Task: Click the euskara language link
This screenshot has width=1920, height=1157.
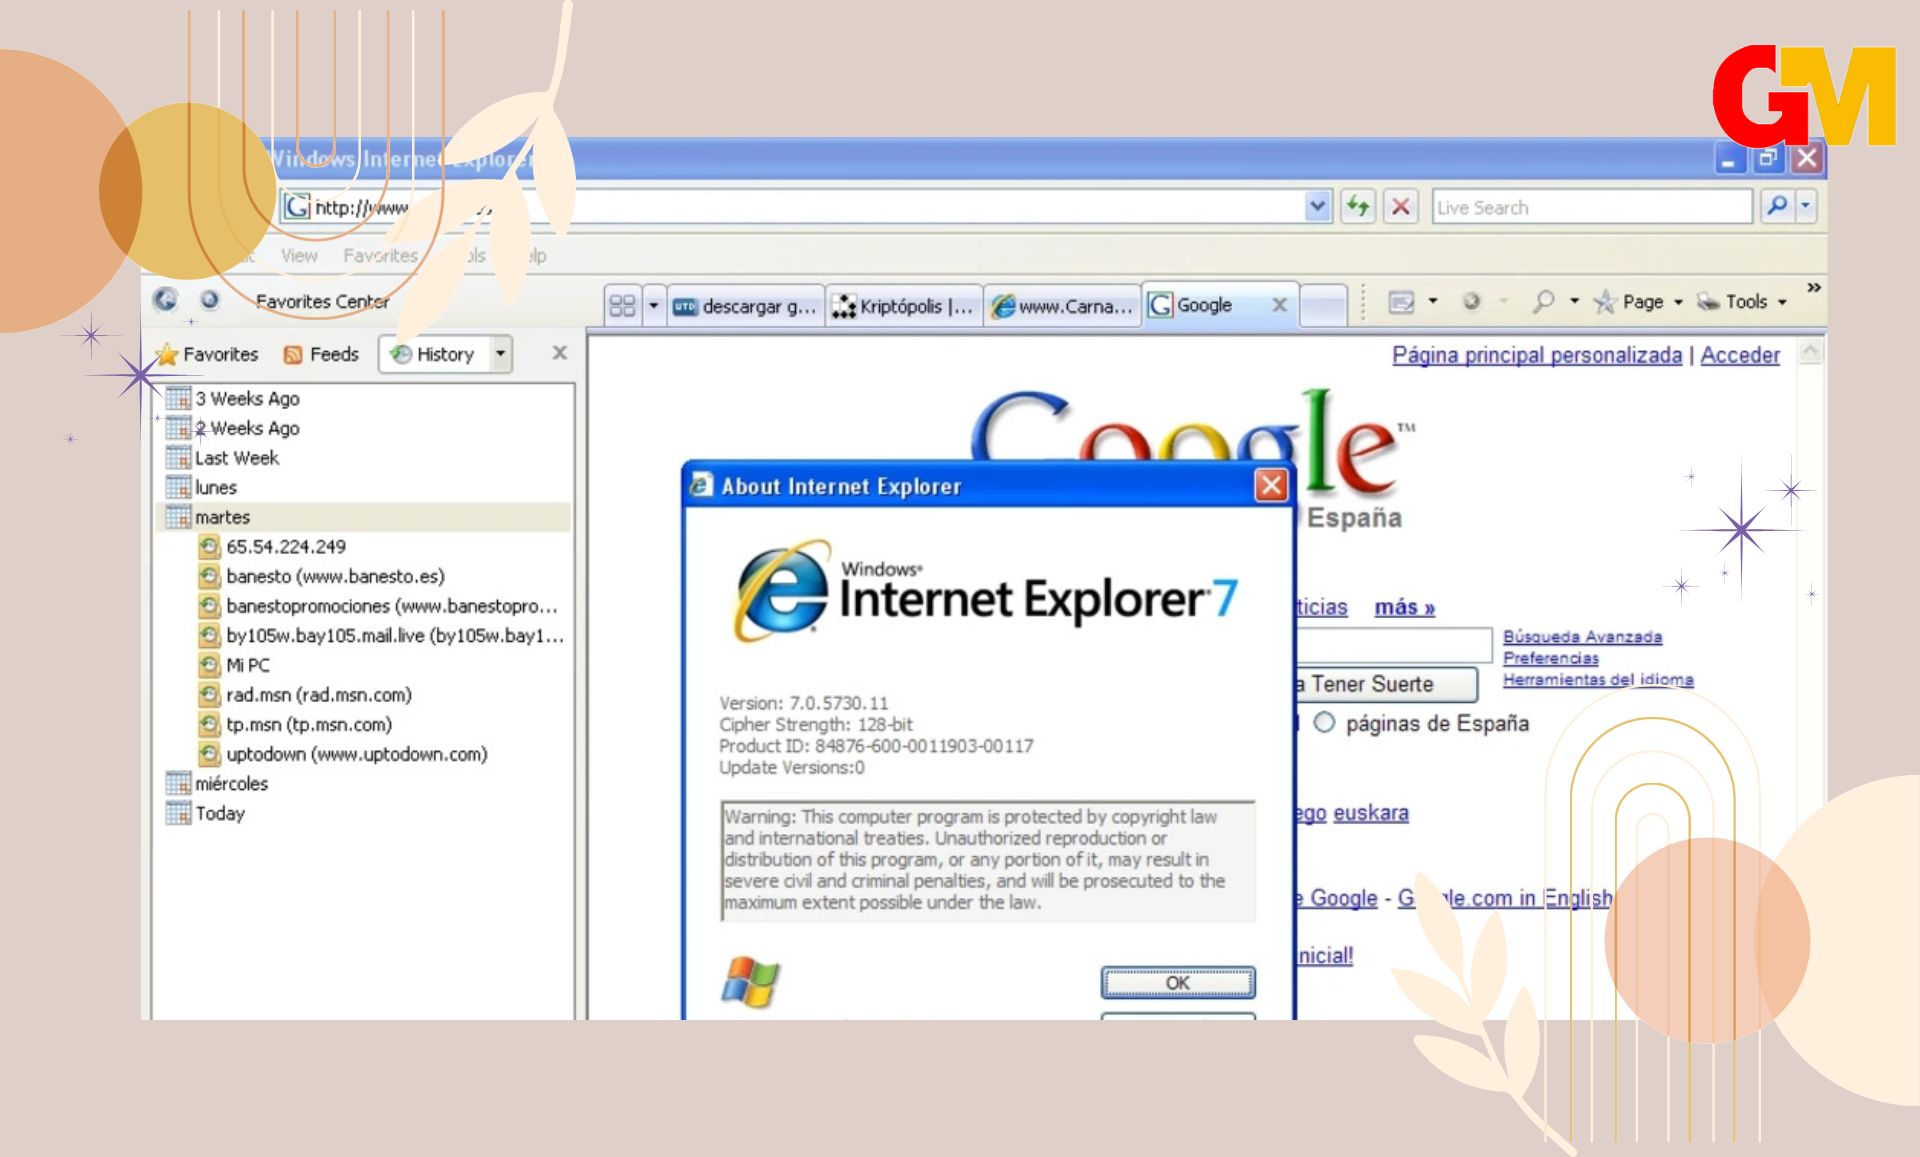Action: pyautogui.click(x=1371, y=813)
